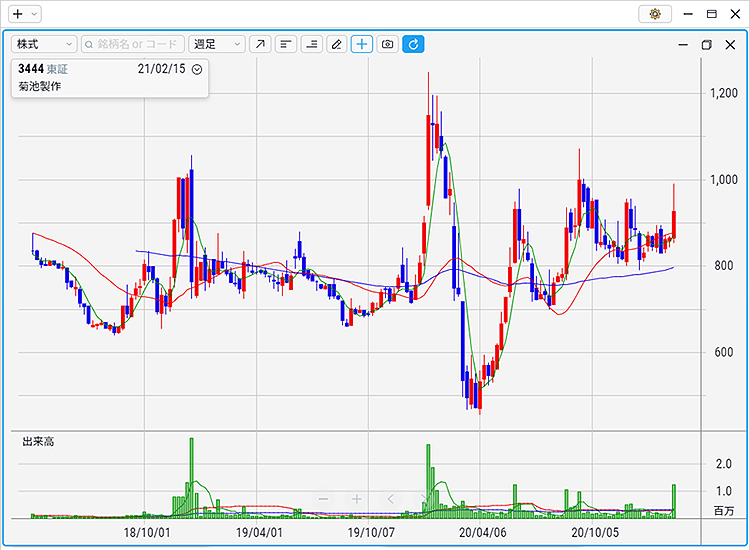The image size is (750, 550).
Task: Restore the inner chart panel window
Action: click(x=706, y=44)
